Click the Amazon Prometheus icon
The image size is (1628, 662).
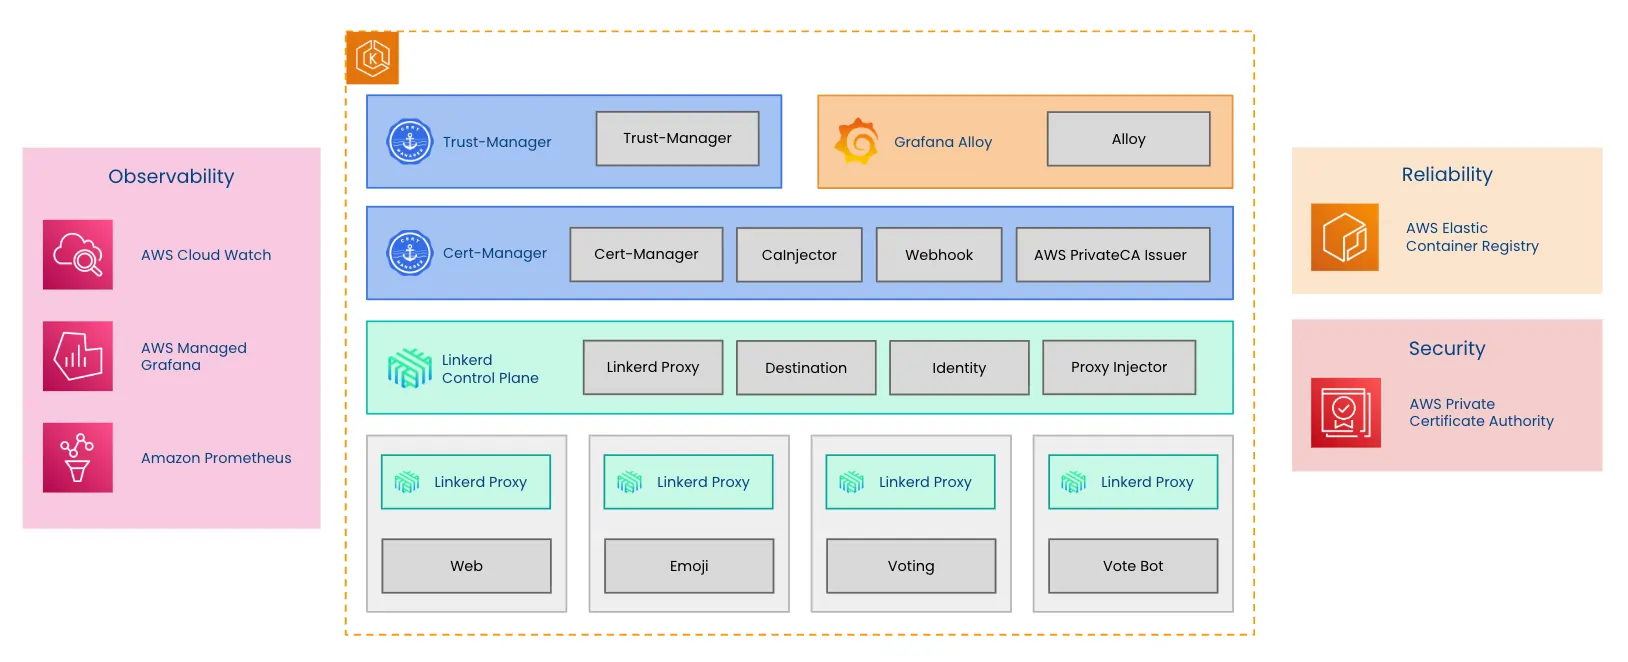click(78, 458)
